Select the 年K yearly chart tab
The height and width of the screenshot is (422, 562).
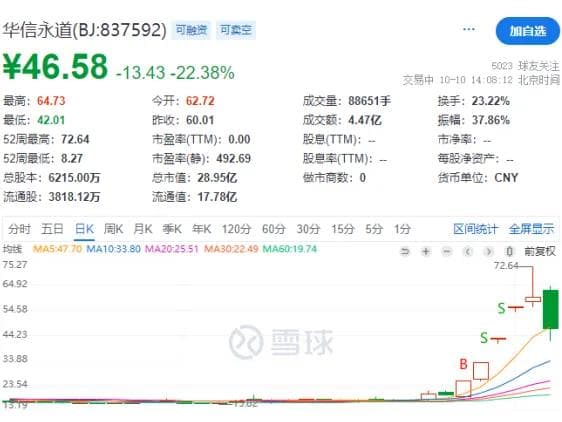pyautogui.click(x=201, y=229)
